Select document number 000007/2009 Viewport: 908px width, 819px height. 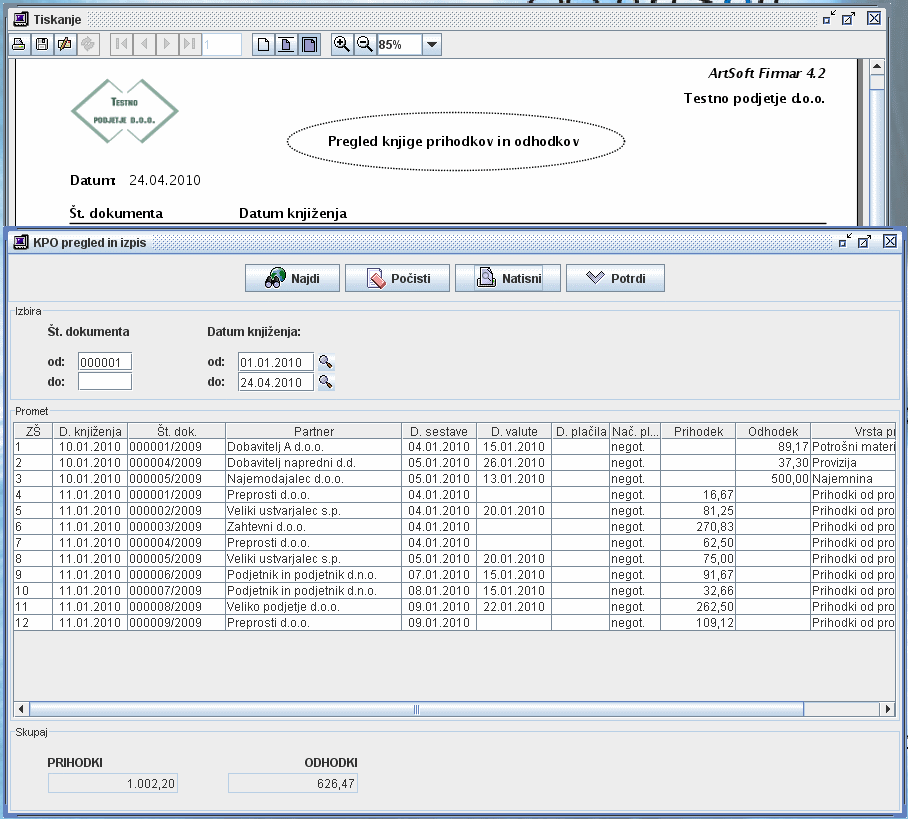click(177, 591)
